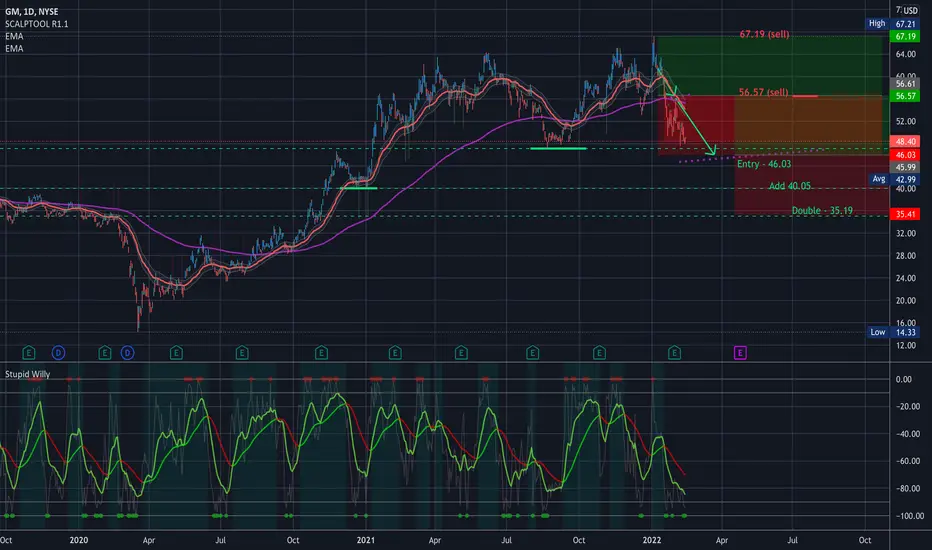
Task: Click the 2020 label on time axis
Action: pyautogui.click(x=78, y=540)
